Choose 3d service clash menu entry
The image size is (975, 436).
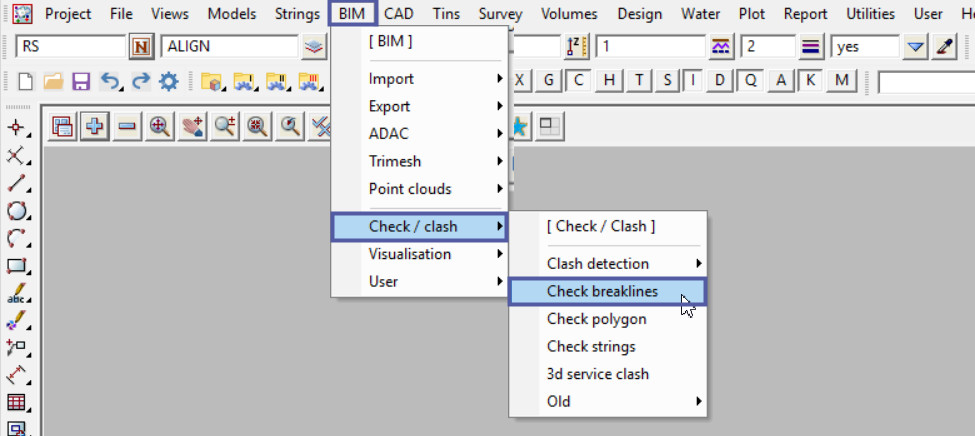tap(608, 374)
